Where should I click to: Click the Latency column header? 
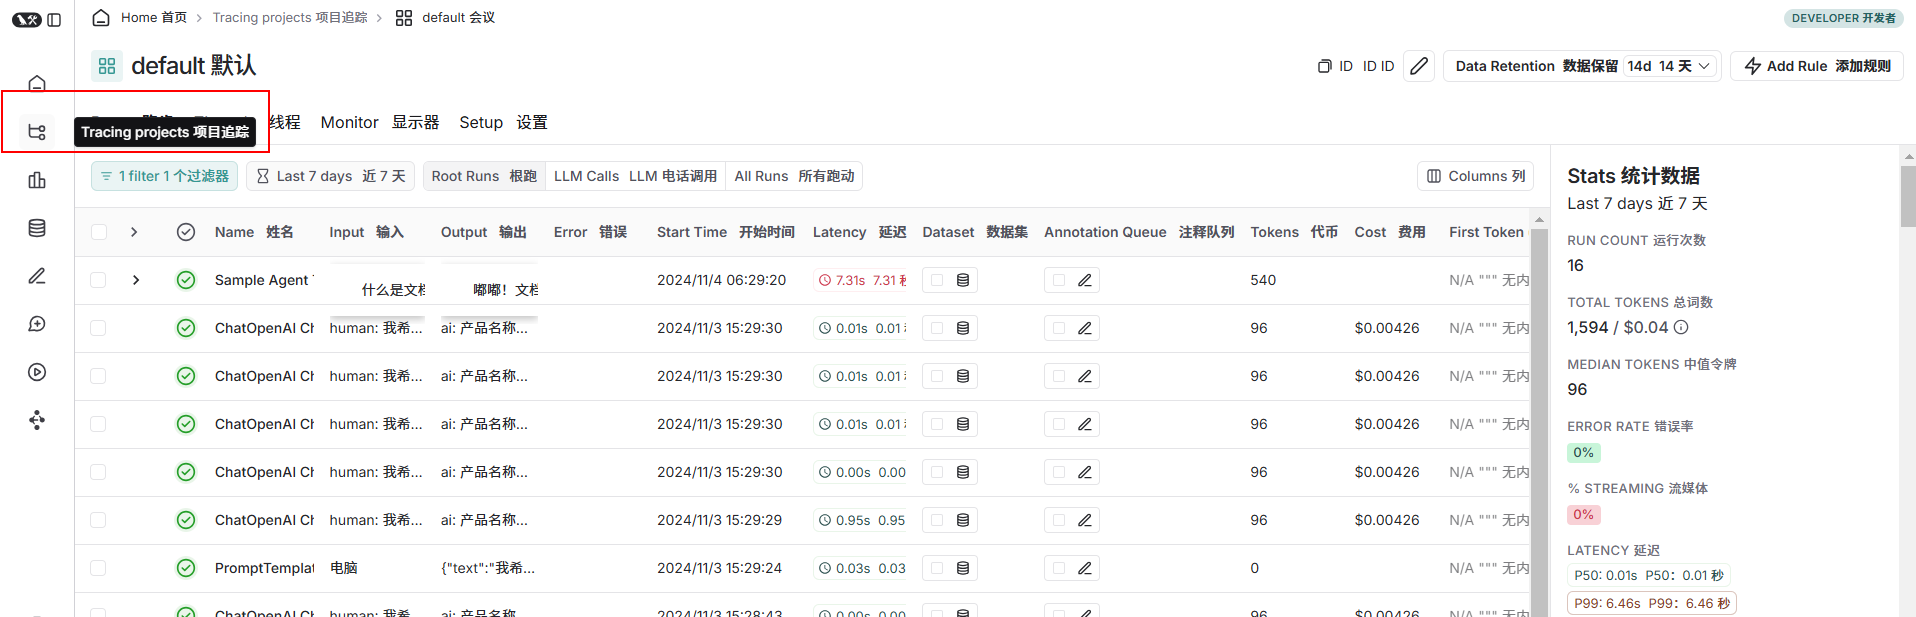point(859,232)
